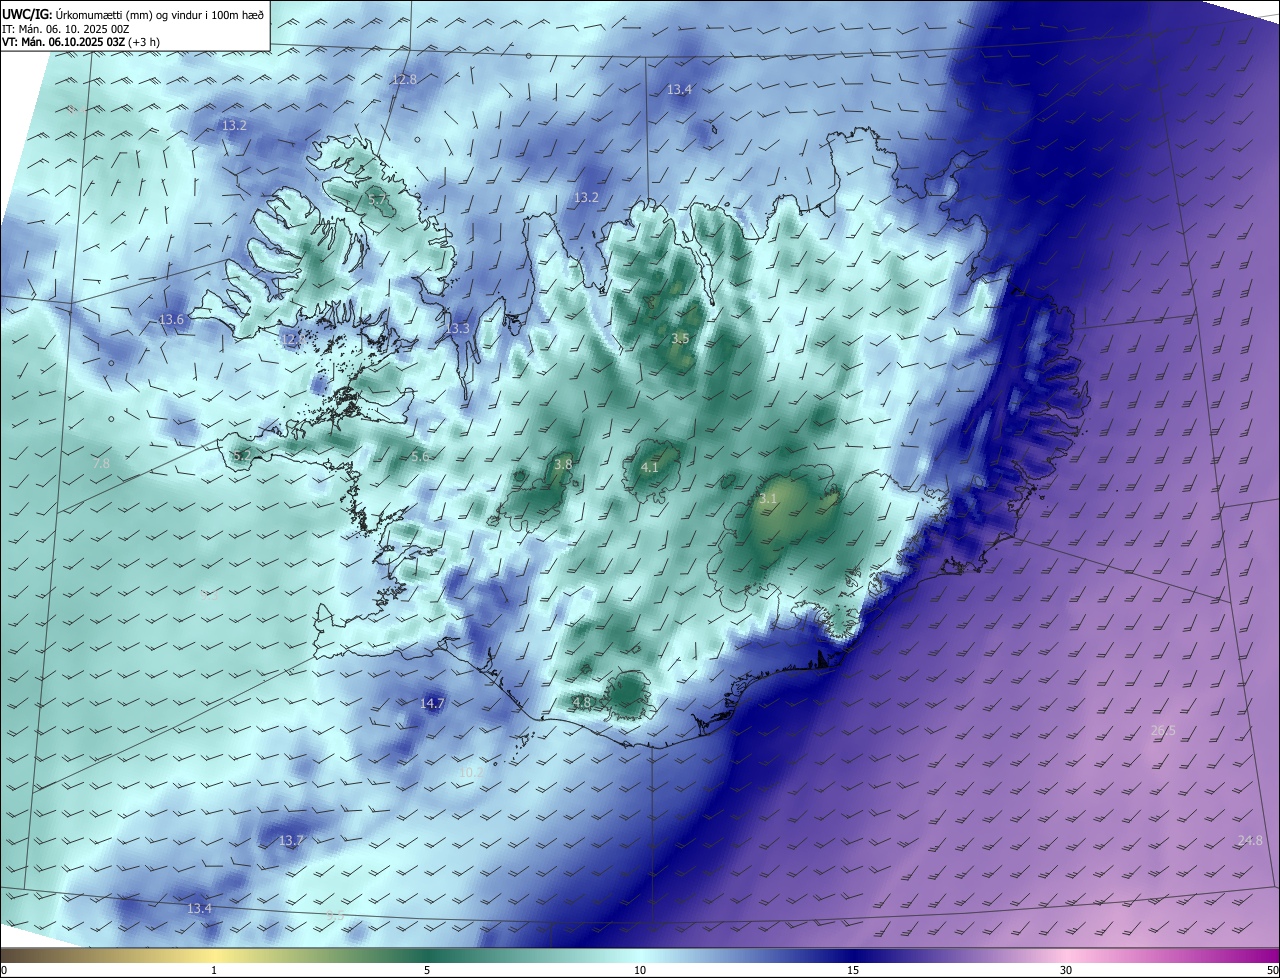Image resolution: width=1280 pixels, height=978 pixels.
Task: Click the 5.2 value label on the peninsula
Action: (x=242, y=456)
